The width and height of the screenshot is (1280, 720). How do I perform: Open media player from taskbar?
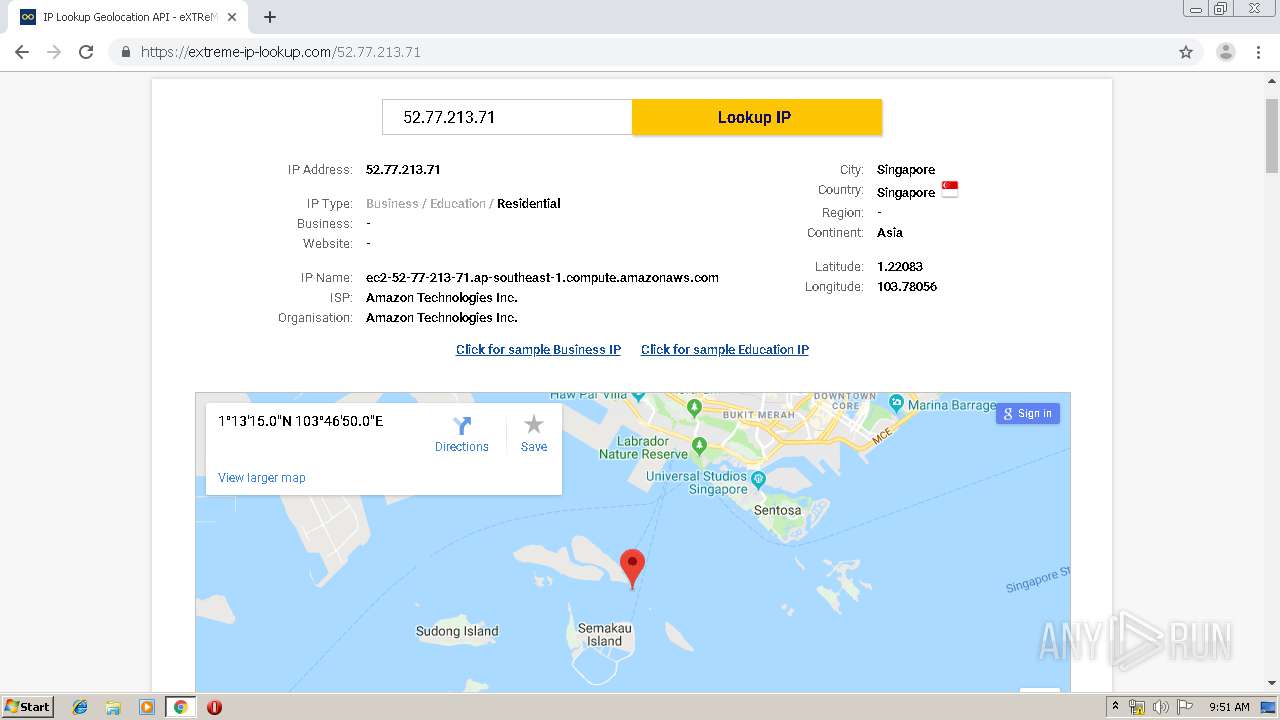(x=147, y=707)
